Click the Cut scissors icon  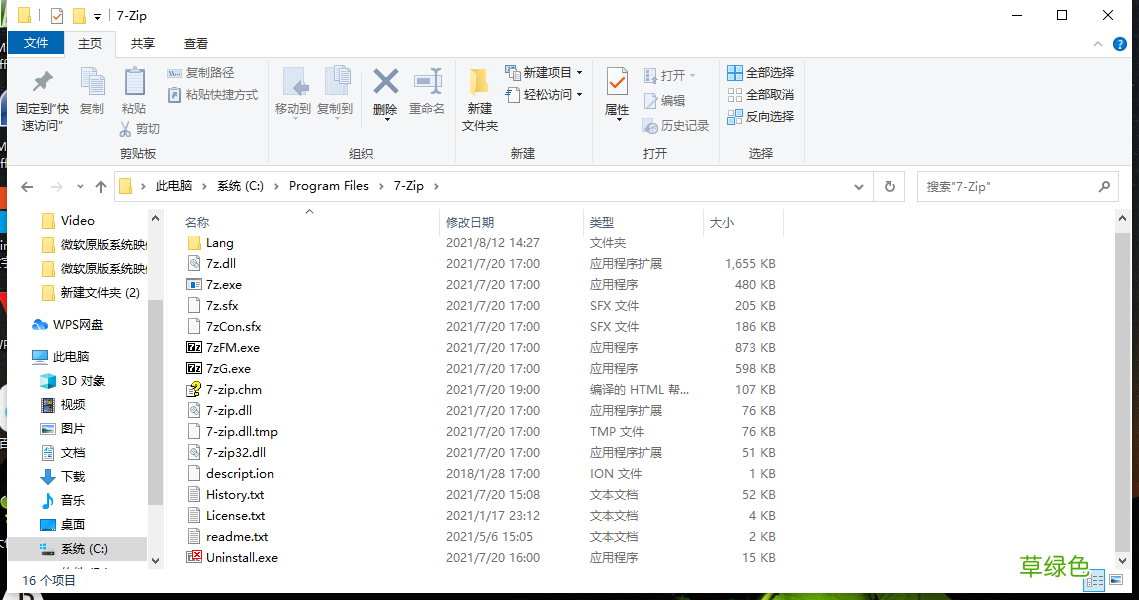point(126,129)
